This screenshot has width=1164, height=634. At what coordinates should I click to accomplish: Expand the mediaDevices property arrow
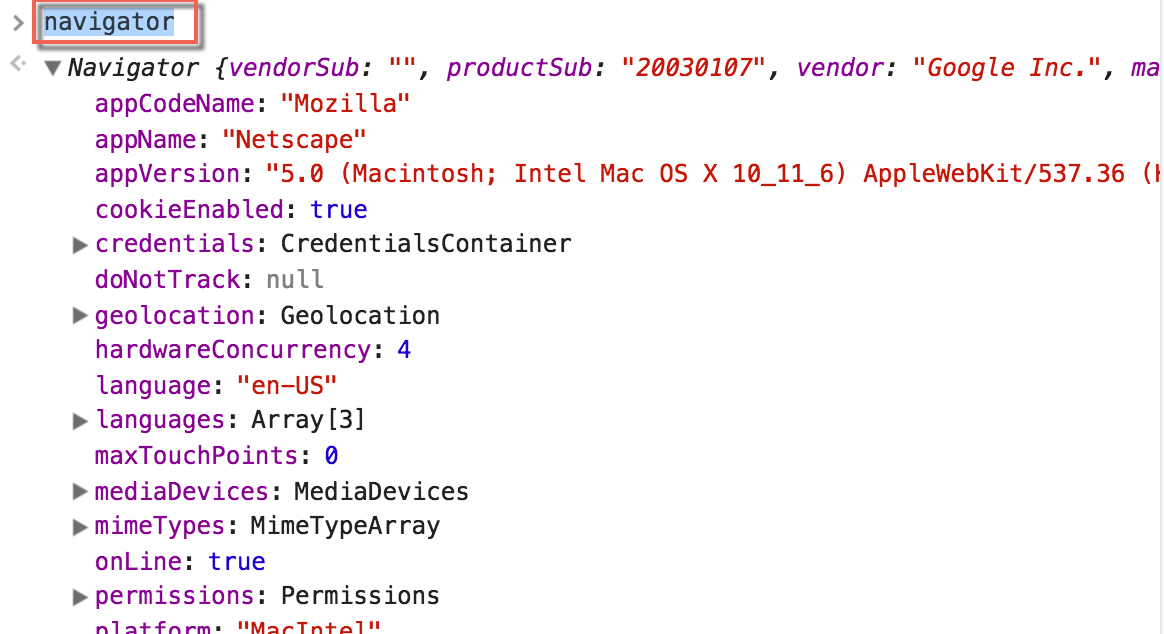(x=79, y=491)
